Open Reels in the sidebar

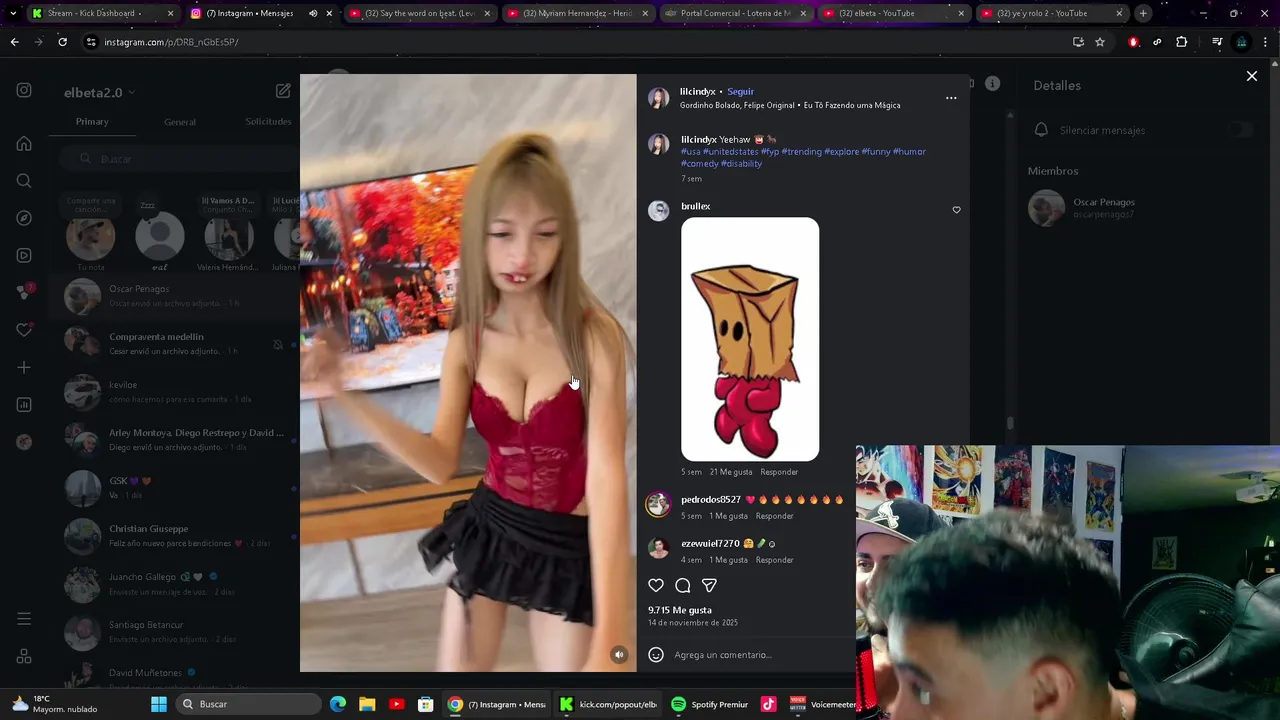24,255
